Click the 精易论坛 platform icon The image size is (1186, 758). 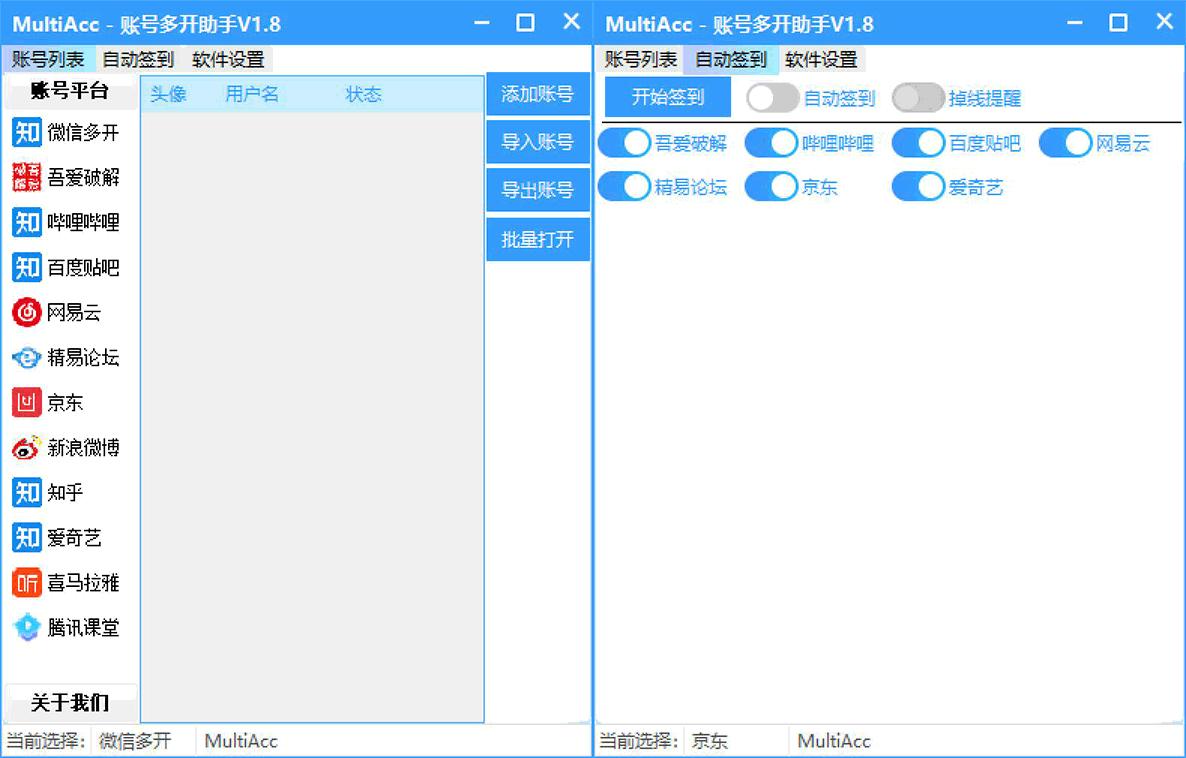click(26, 358)
